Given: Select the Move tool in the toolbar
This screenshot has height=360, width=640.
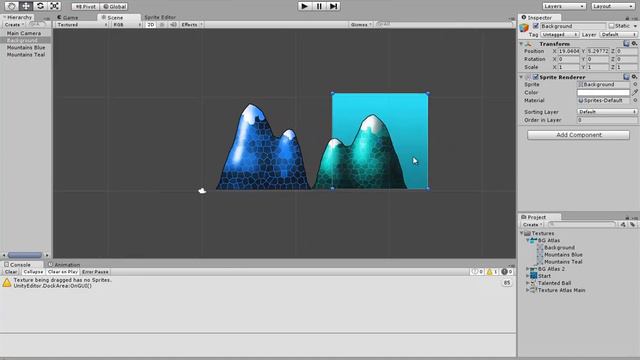Looking at the screenshot, I should (x=26, y=6).
